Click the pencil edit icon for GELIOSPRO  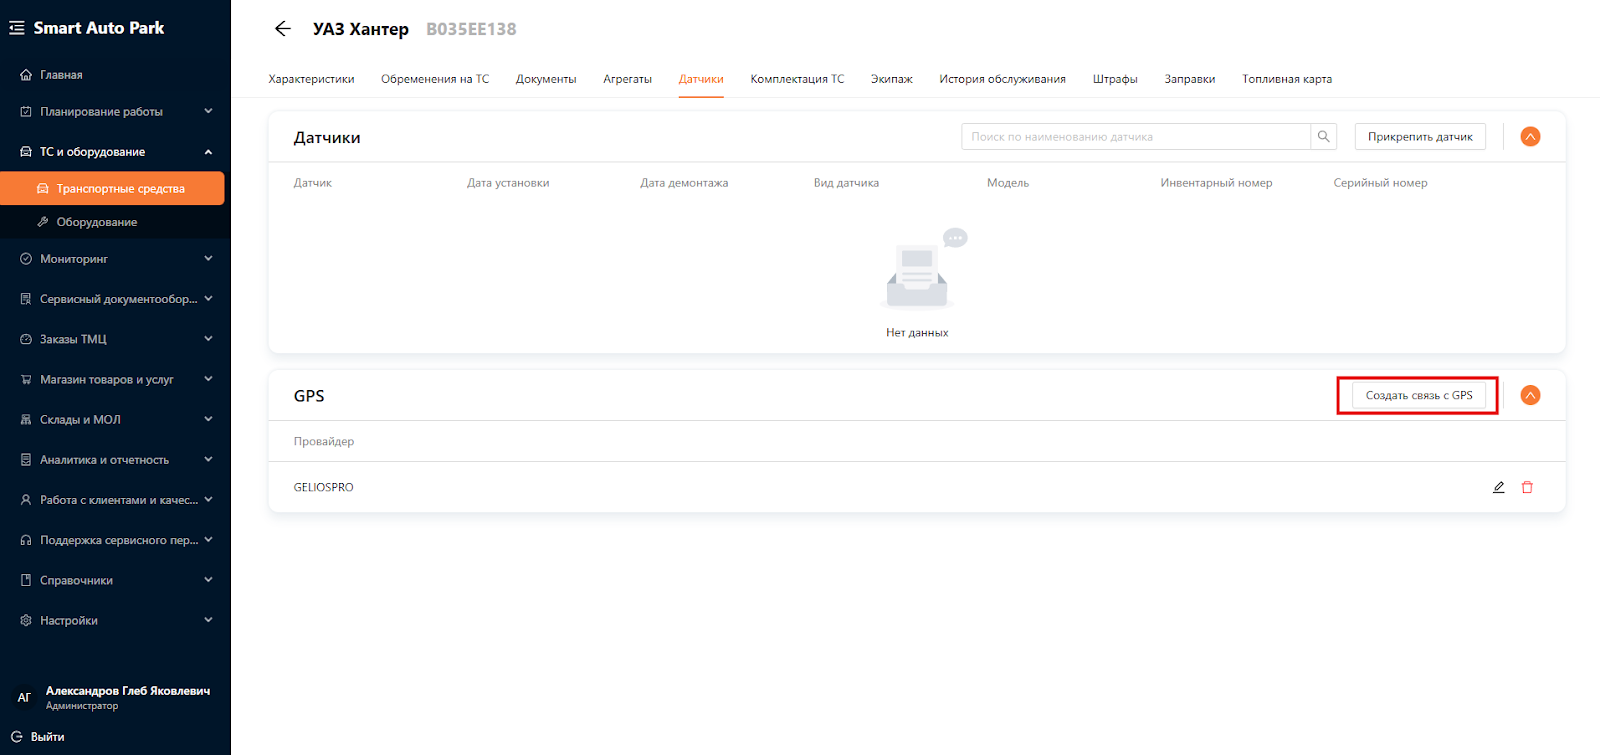[x=1498, y=488]
